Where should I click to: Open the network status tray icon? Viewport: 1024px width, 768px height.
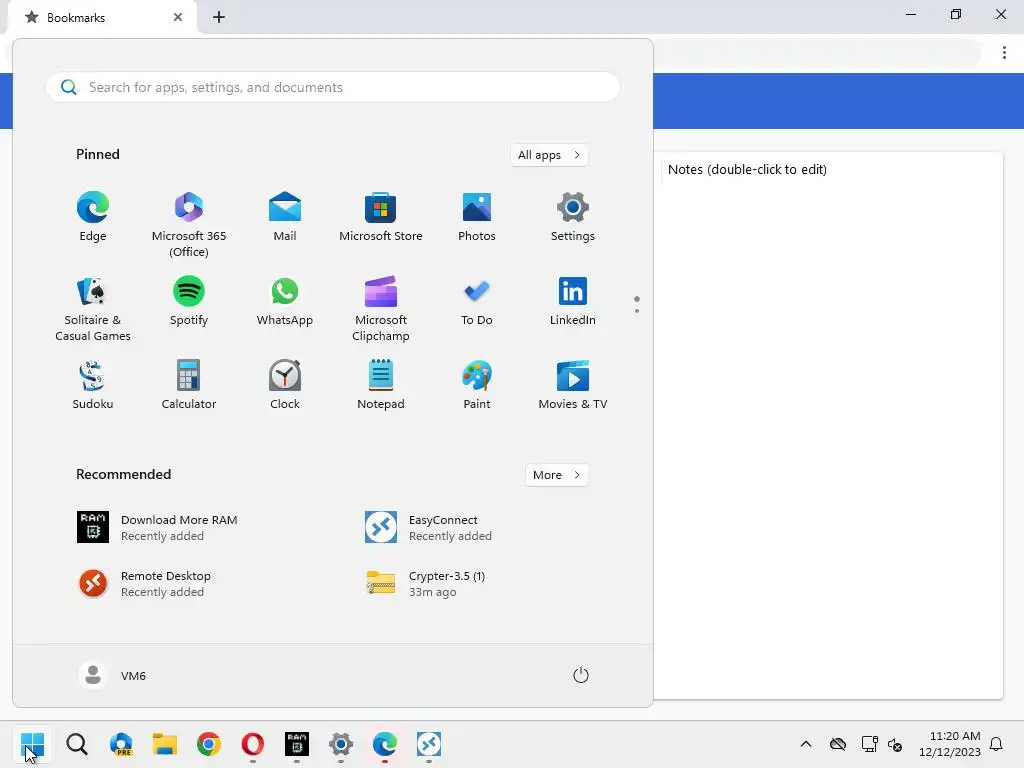coord(869,744)
